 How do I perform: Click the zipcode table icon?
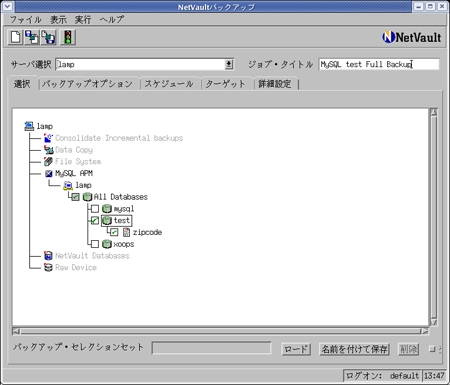tap(126, 232)
